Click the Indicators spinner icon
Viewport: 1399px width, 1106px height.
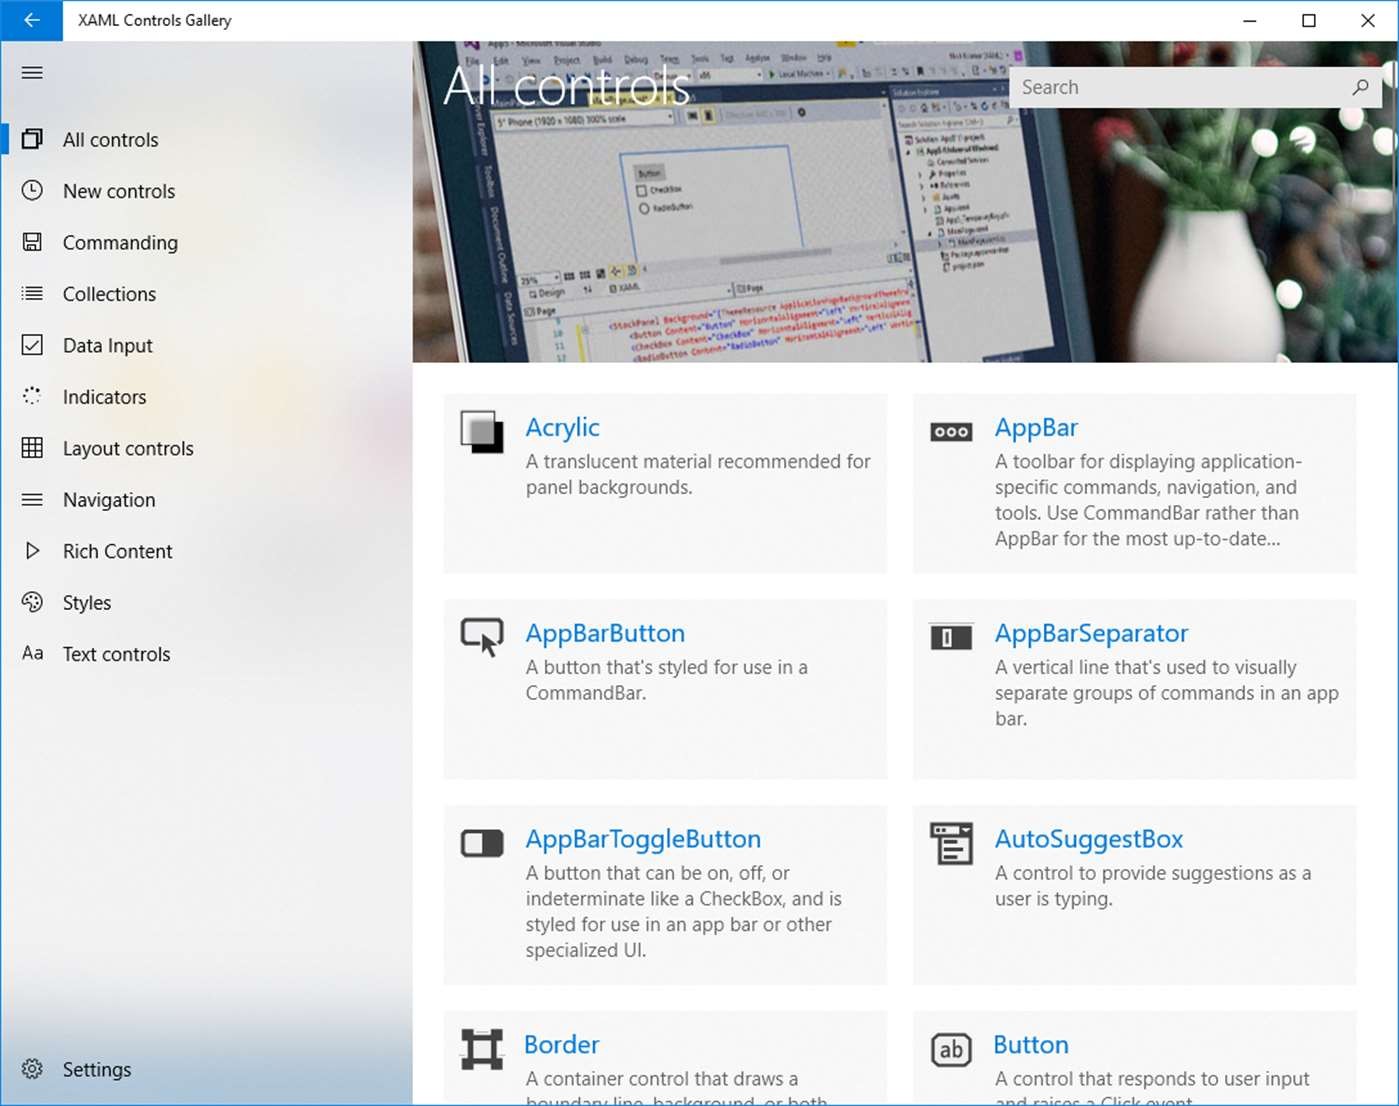[32, 396]
